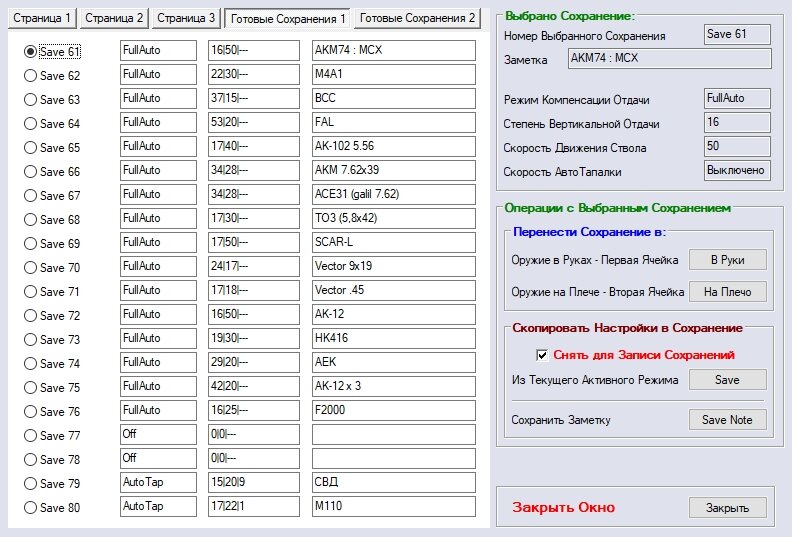Pick the Save 64 radio button

tap(52, 124)
